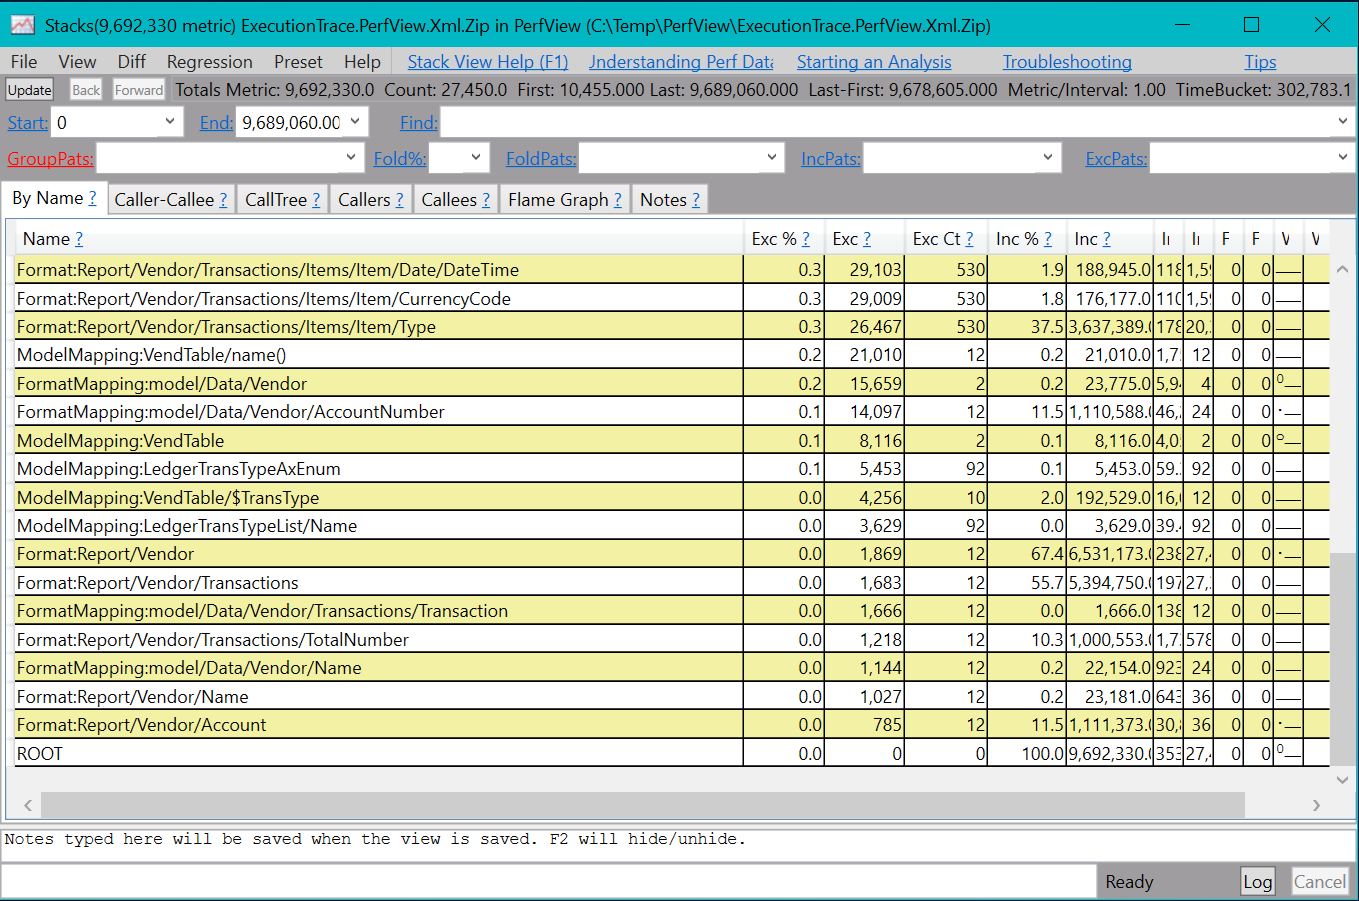Expand the IncPats dropdown
Screen dimensions: 1359x901
pos(1048,158)
